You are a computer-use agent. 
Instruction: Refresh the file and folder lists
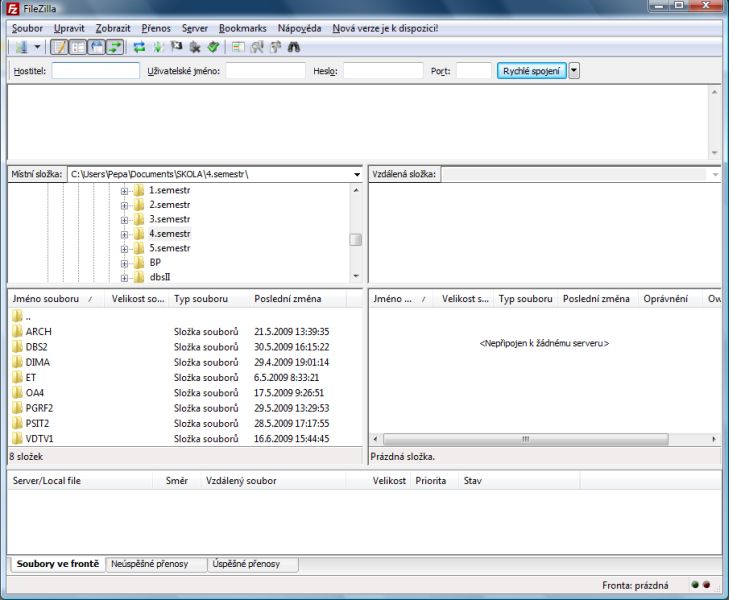pyautogui.click(x=139, y=47)
